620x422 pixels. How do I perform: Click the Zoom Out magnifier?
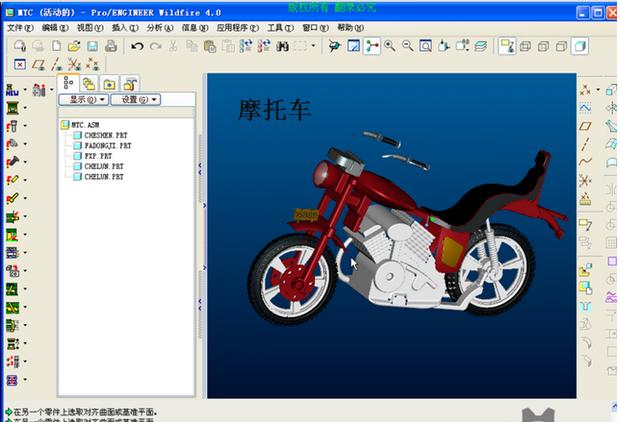tap(408, 46)
